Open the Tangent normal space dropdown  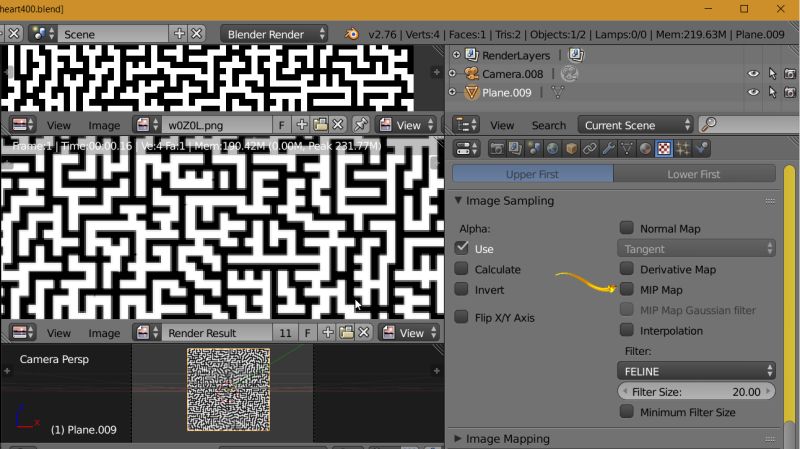(x=696, y=249)
